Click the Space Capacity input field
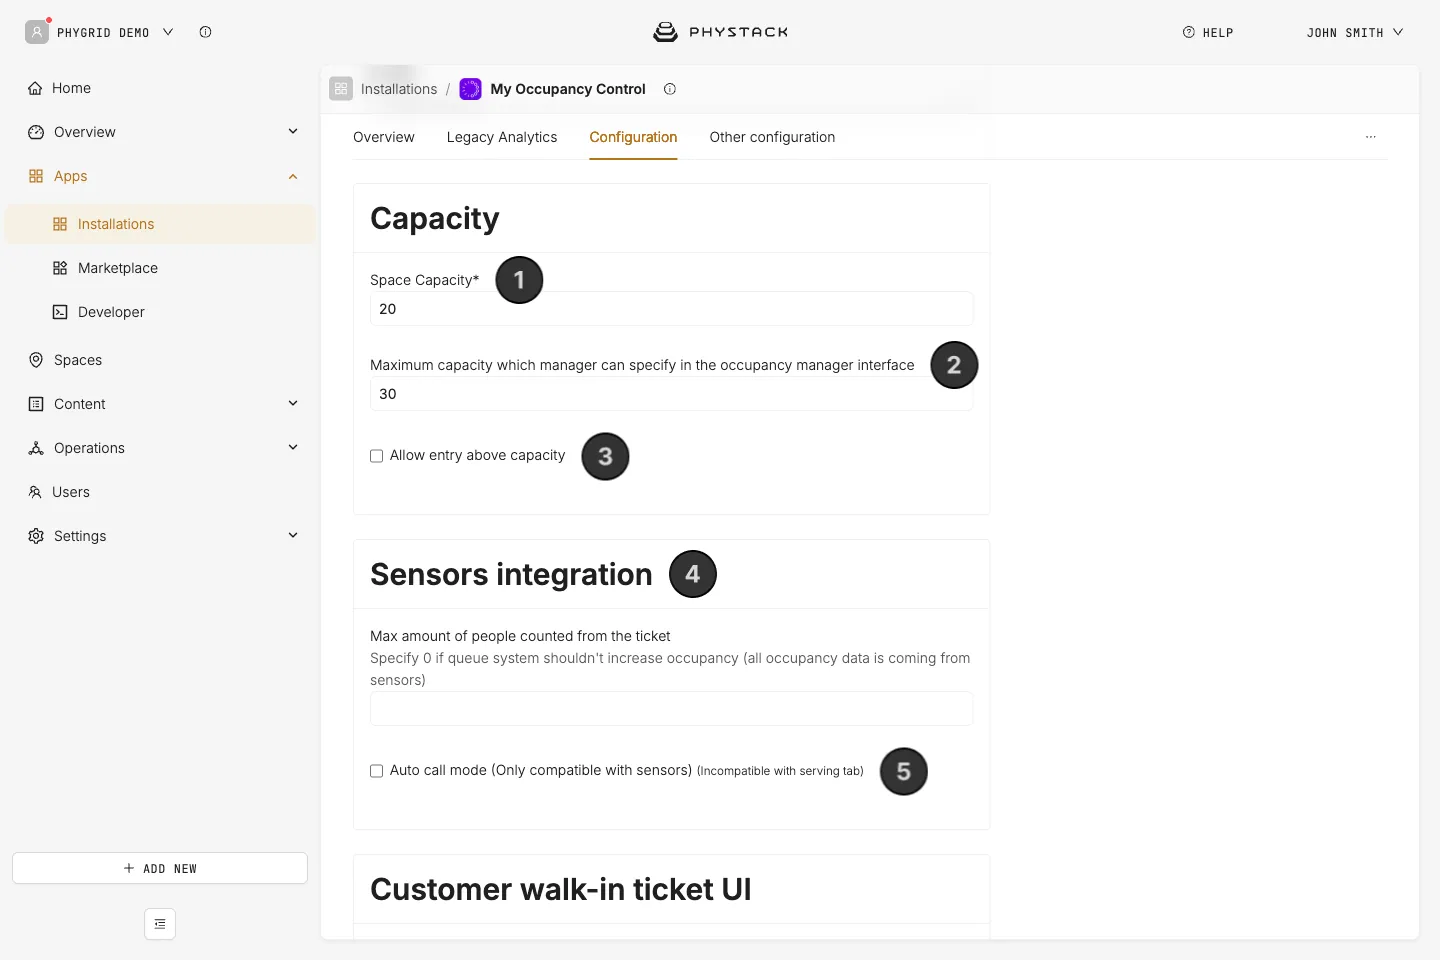 [672, 309]
